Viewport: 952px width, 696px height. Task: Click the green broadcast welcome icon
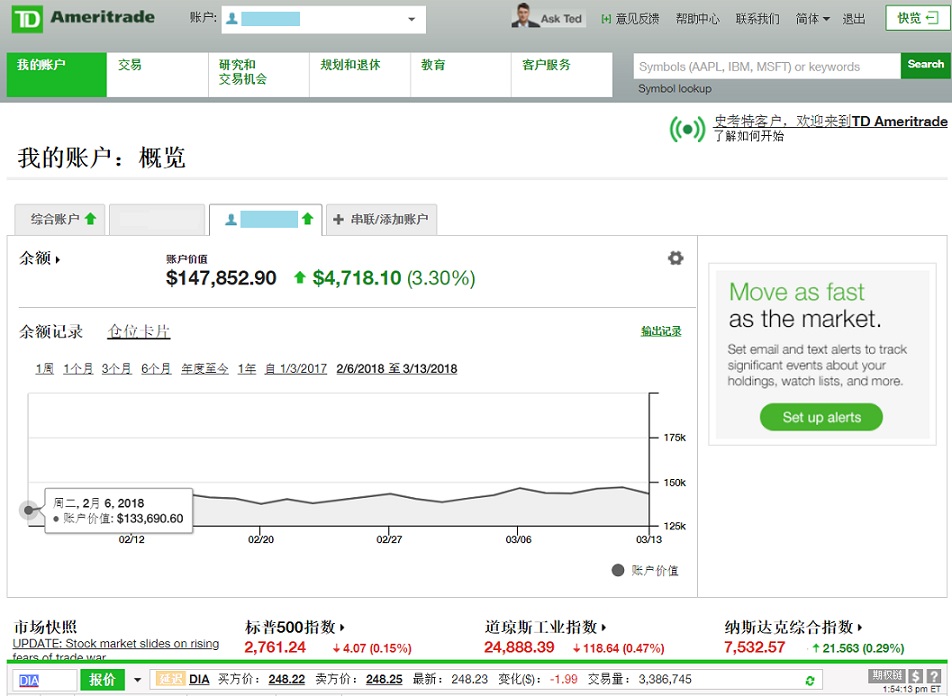[x=687, y=129]
